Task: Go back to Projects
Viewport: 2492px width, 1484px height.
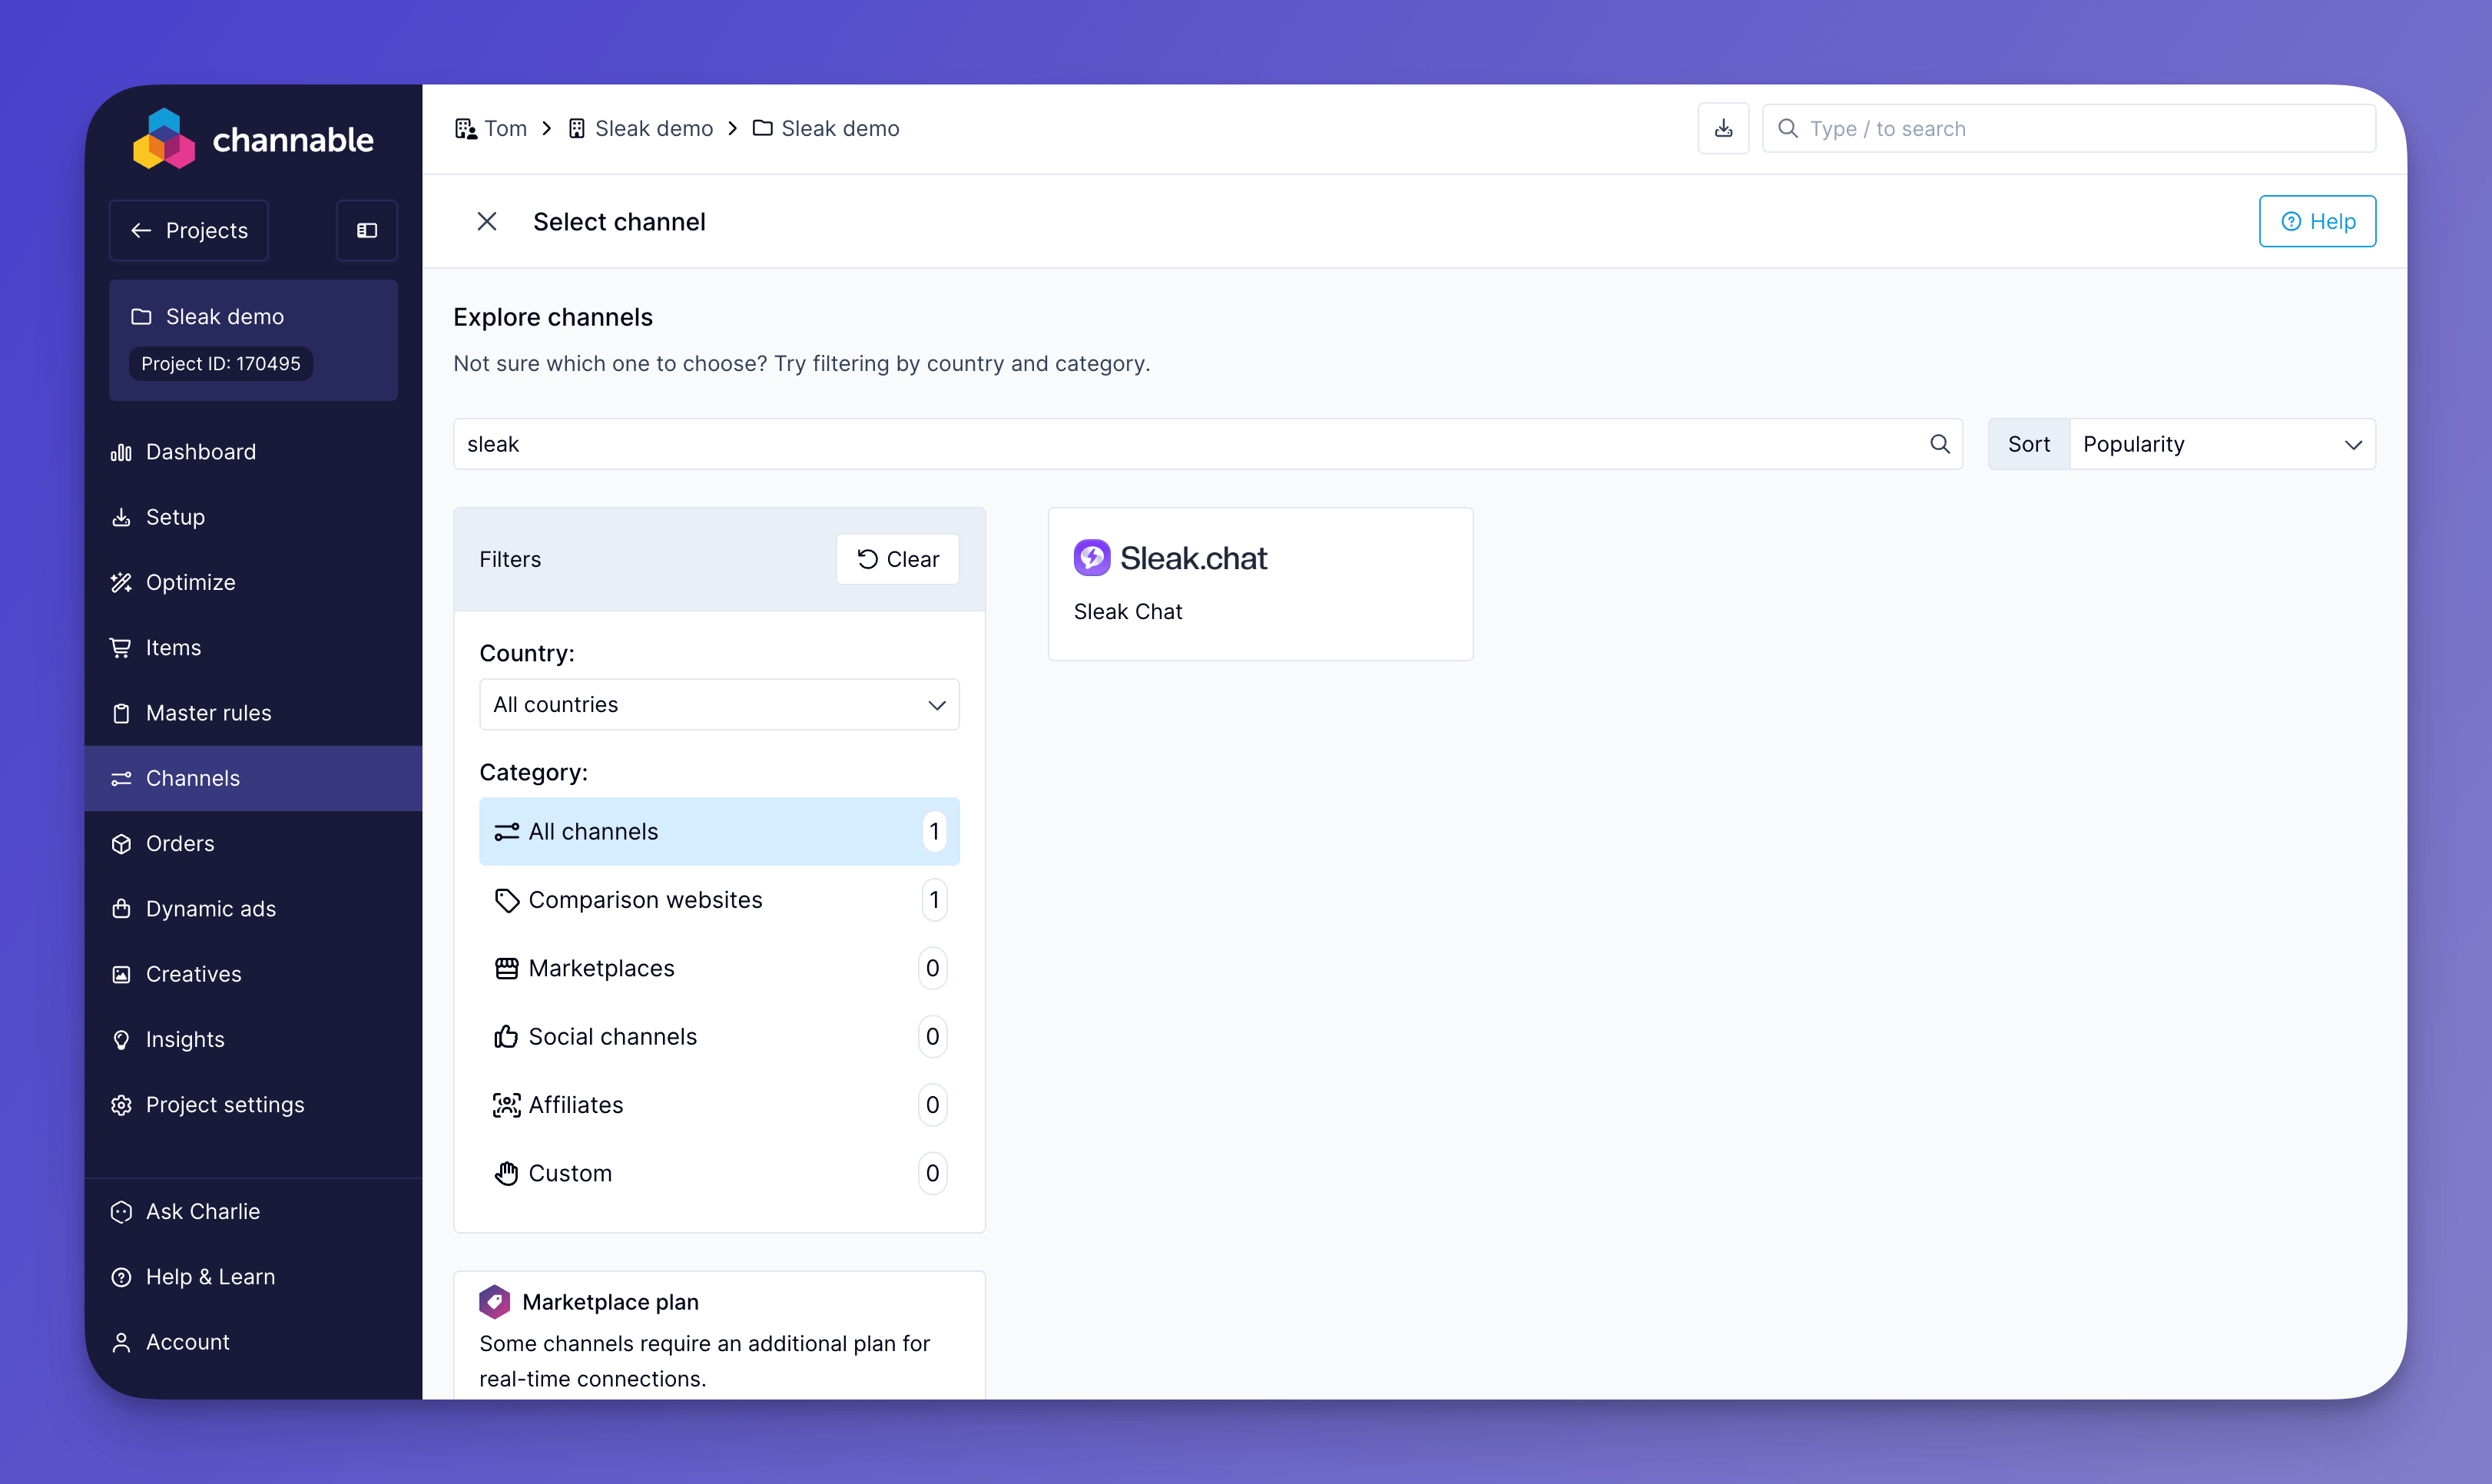Action: click(x=189, y=231)
